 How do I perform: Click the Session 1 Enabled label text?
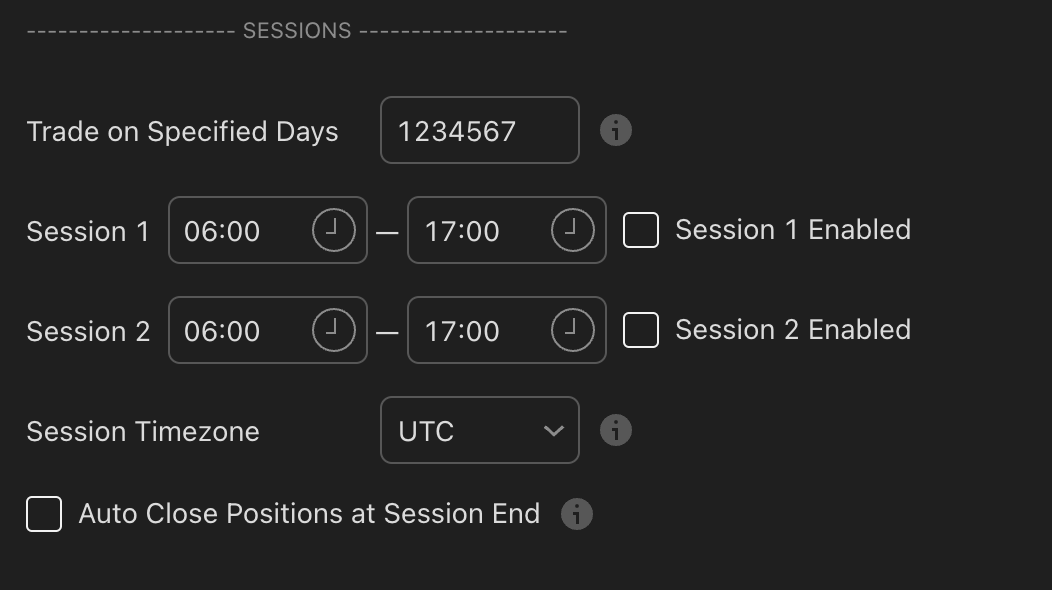[792, 230]
